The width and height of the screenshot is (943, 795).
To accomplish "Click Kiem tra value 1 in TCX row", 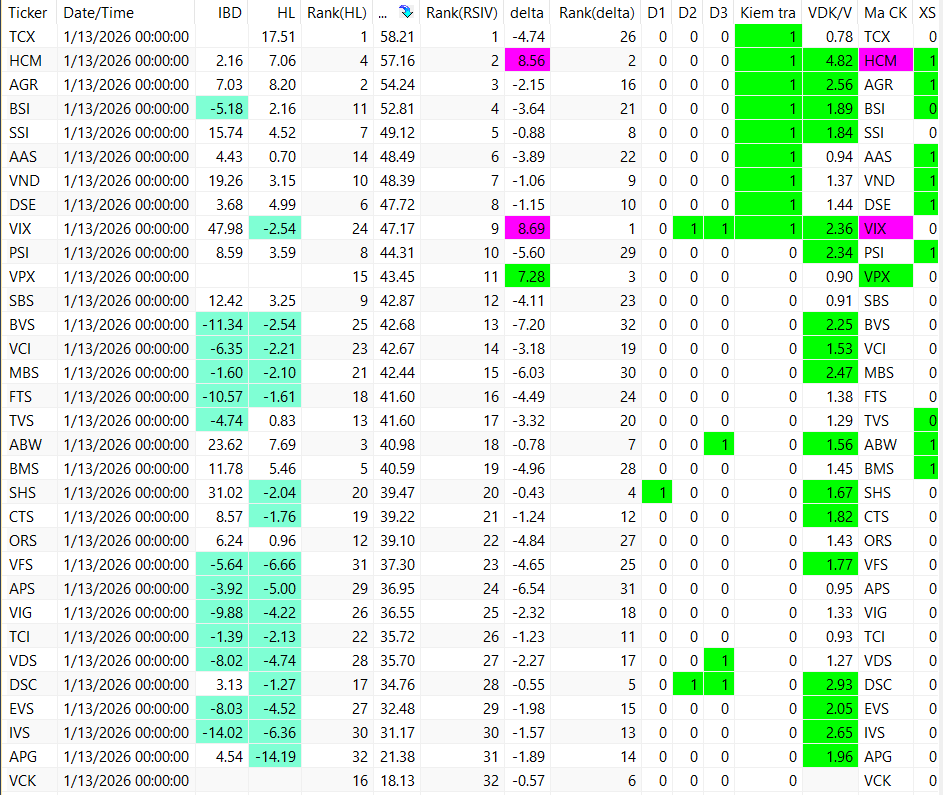I will (769, 37).
